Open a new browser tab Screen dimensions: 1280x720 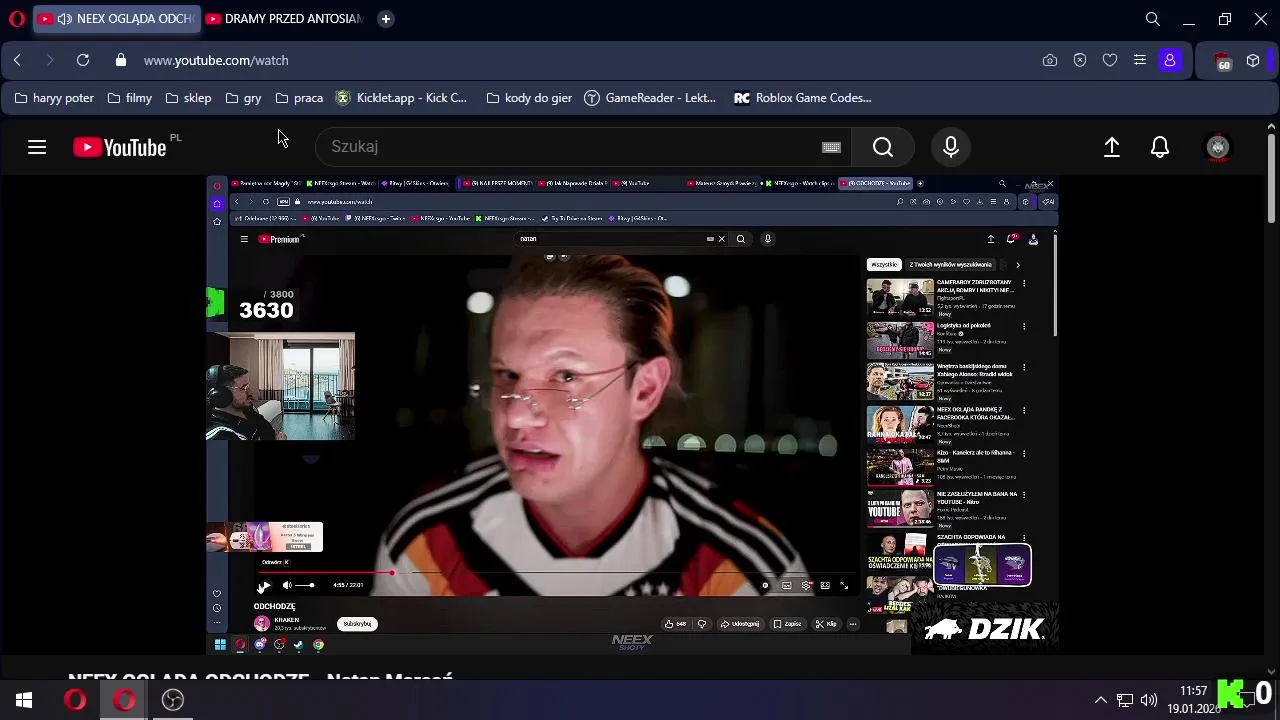(386, 19)
